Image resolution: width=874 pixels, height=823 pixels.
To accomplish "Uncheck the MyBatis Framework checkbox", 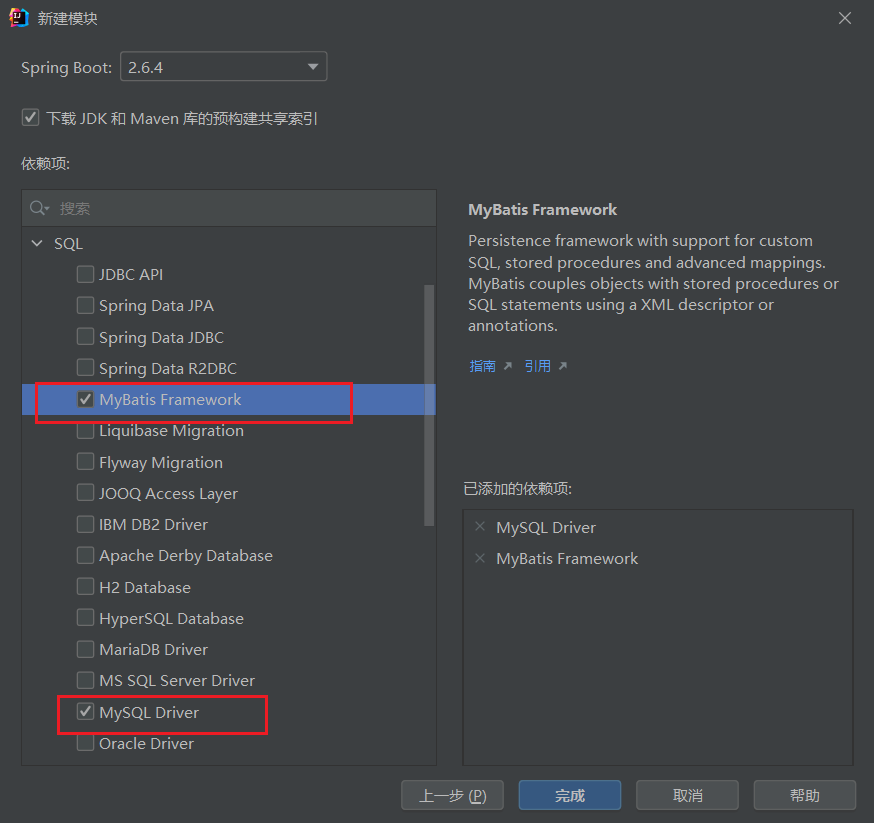I will click(85, 399).
